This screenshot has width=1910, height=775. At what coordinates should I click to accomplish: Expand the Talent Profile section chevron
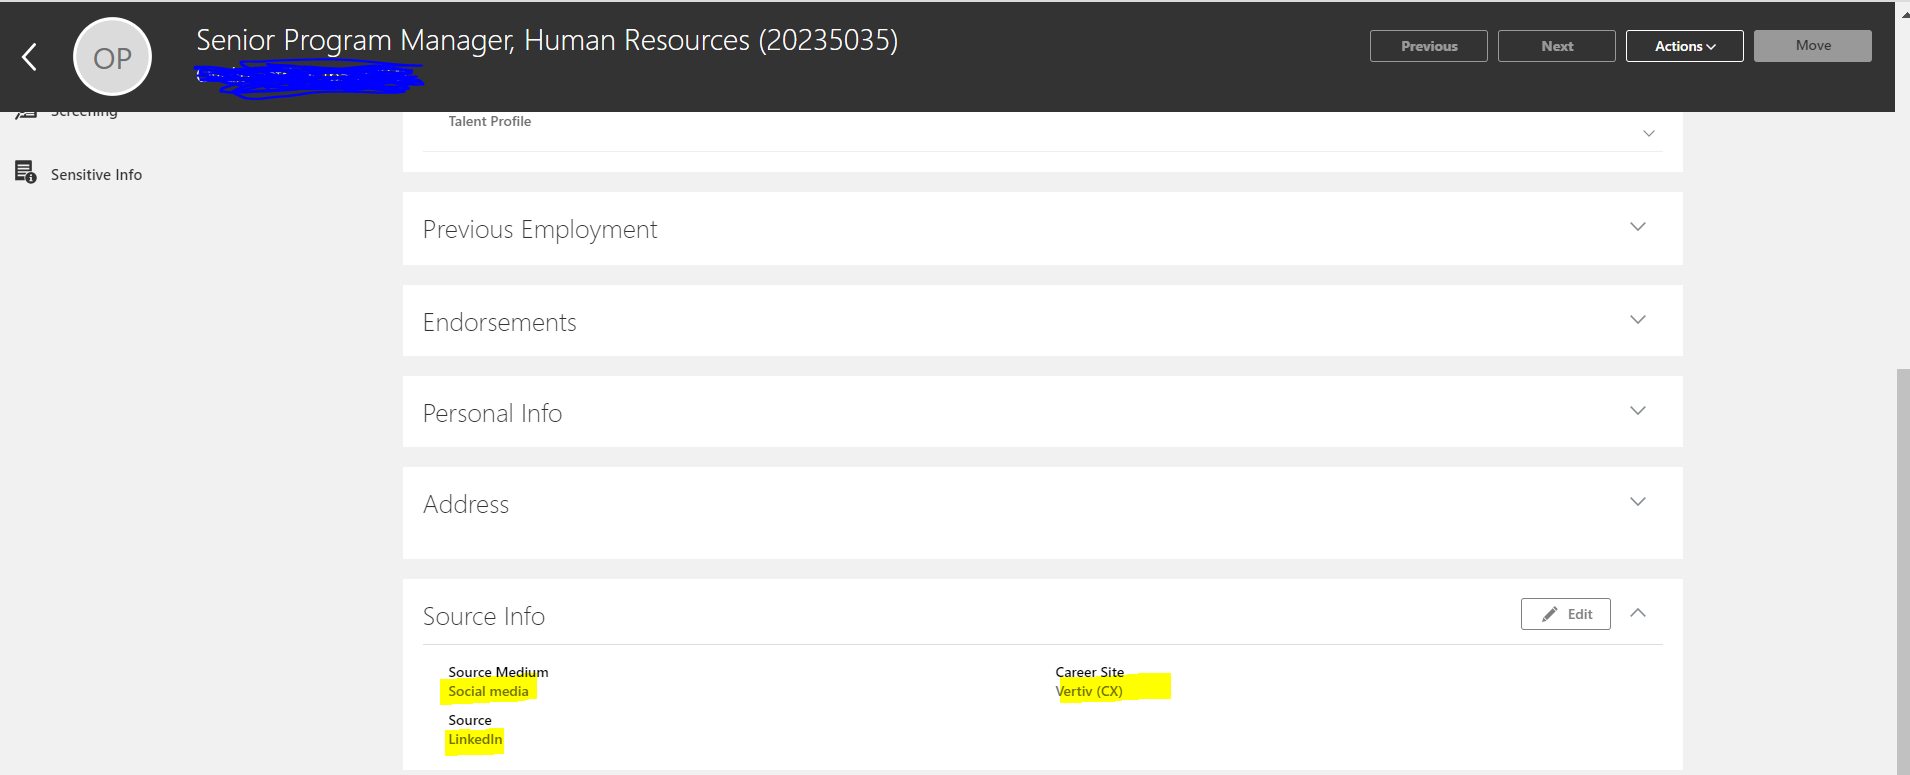tap(1648, 133)
